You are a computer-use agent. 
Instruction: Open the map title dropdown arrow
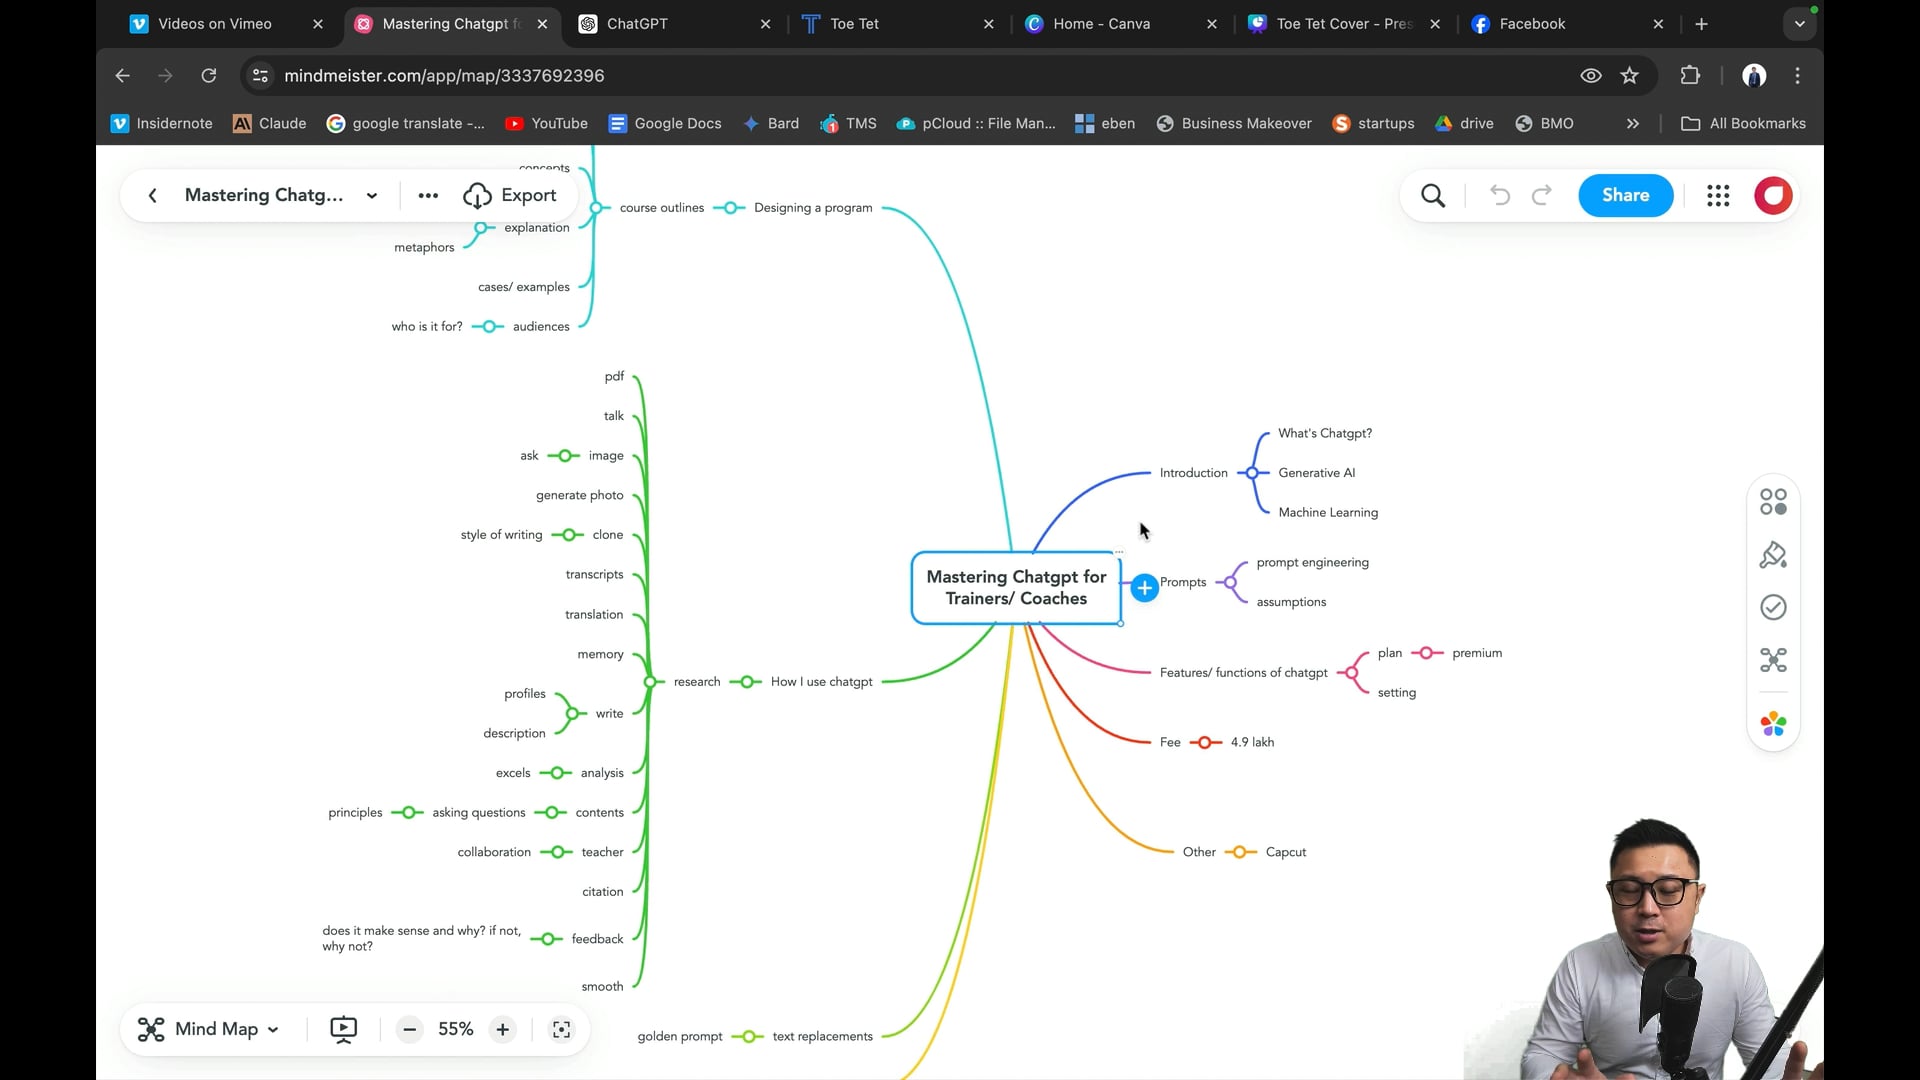click(x=372, y=196)
